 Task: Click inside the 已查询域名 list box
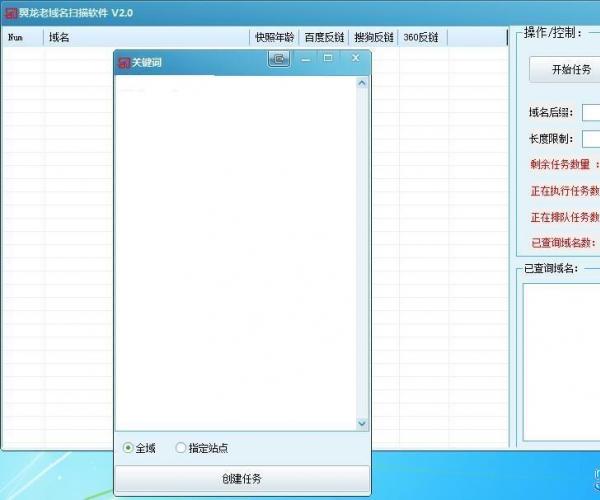pyautogui.click(x=561, y=362)
